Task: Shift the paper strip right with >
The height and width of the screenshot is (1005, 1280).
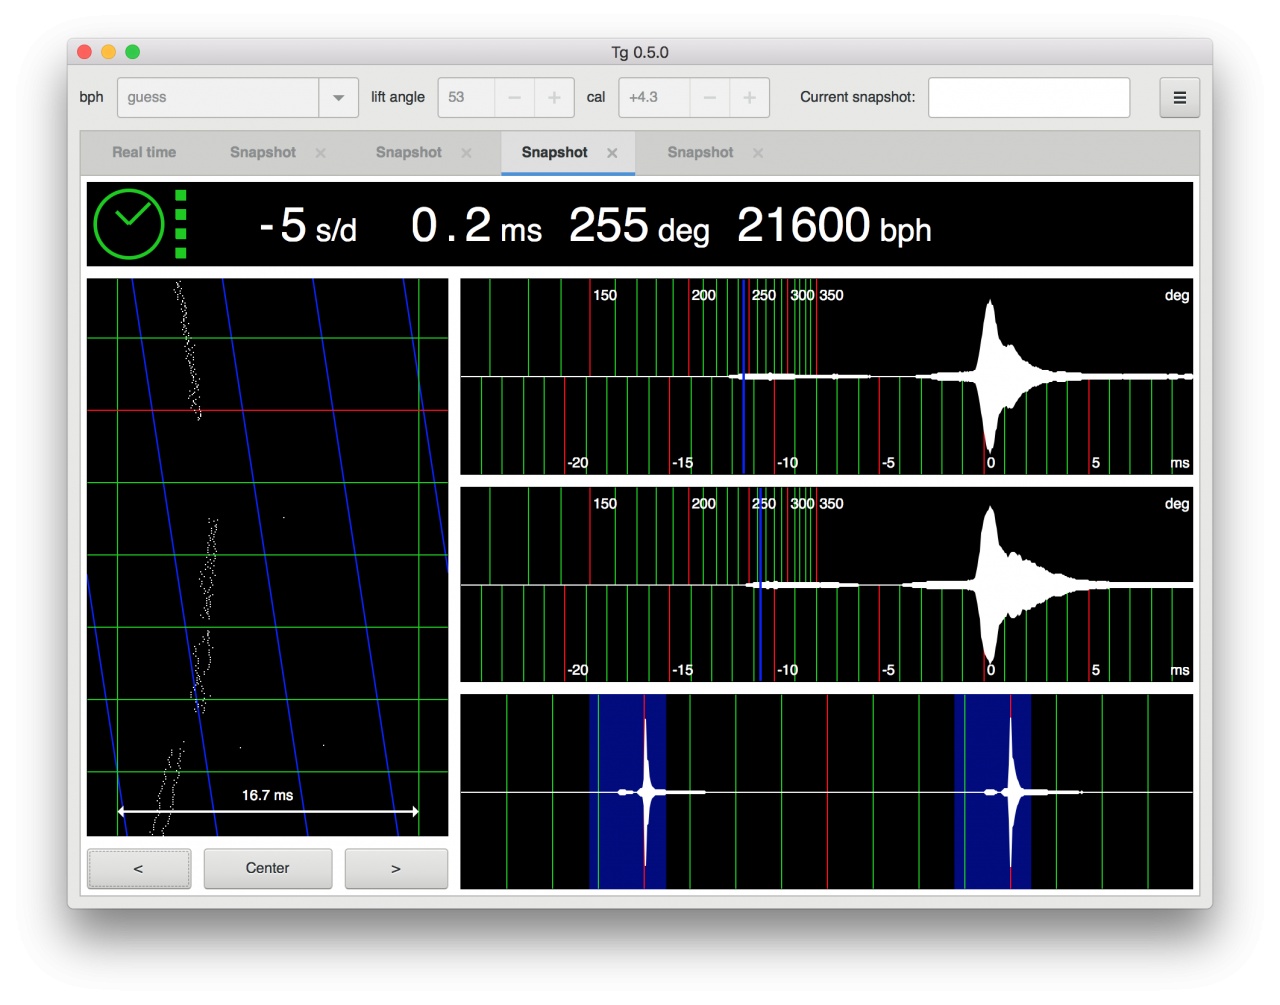Action: coord(396,868)
